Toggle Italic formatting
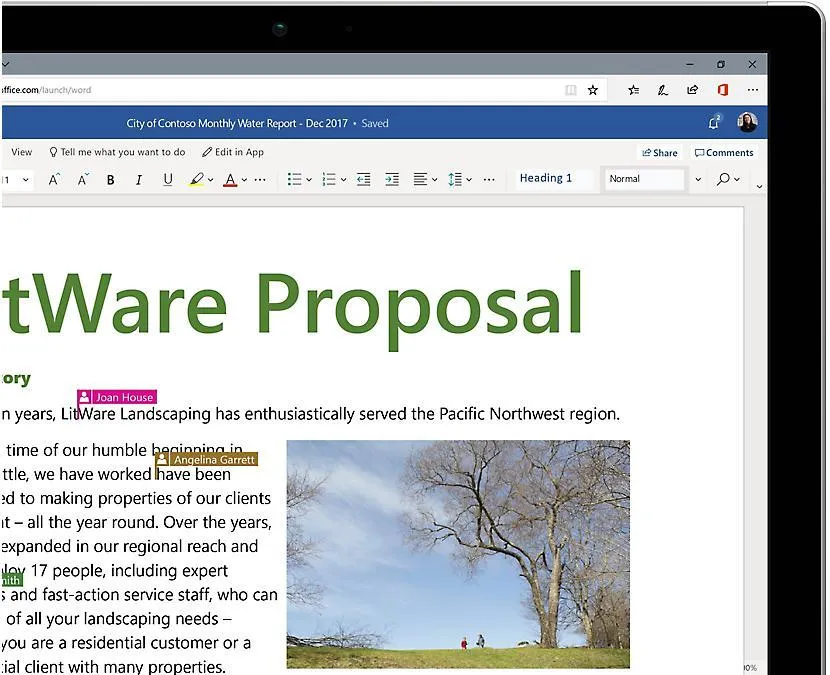The width and height of the screenshot is (830, 675). coord(139,180)
